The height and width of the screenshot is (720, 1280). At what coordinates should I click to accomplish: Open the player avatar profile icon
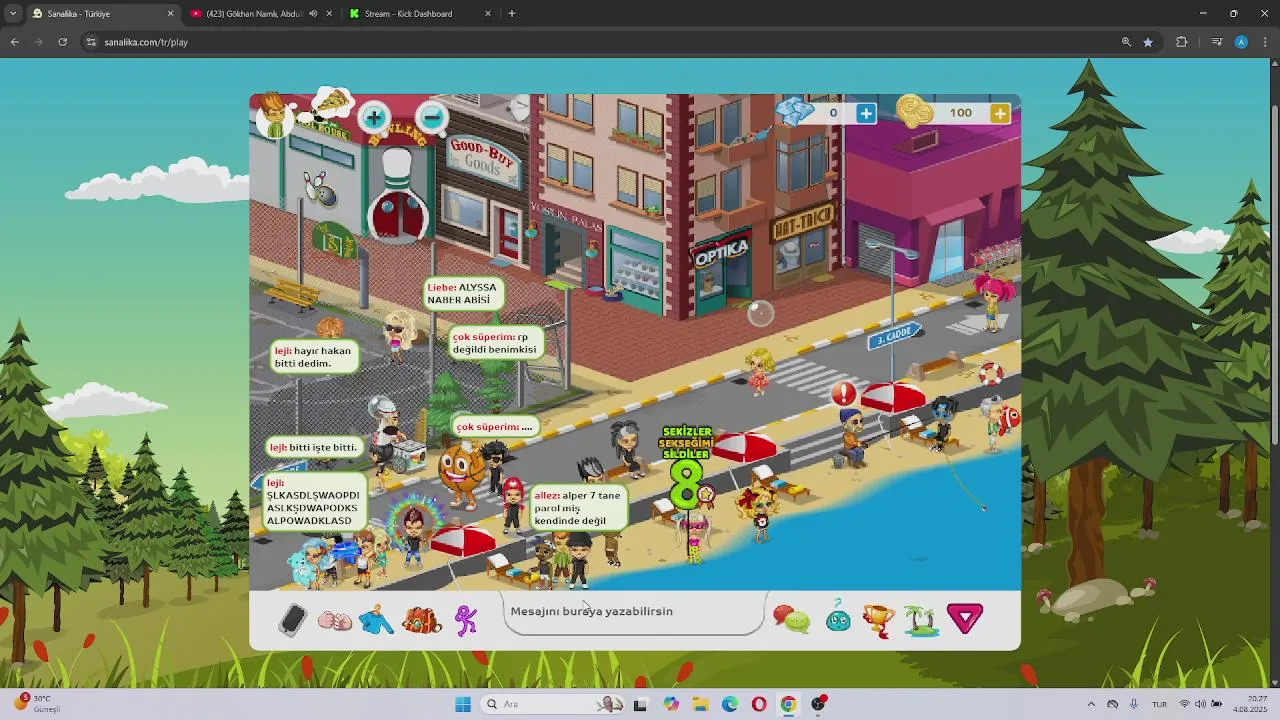coord(273,116)
